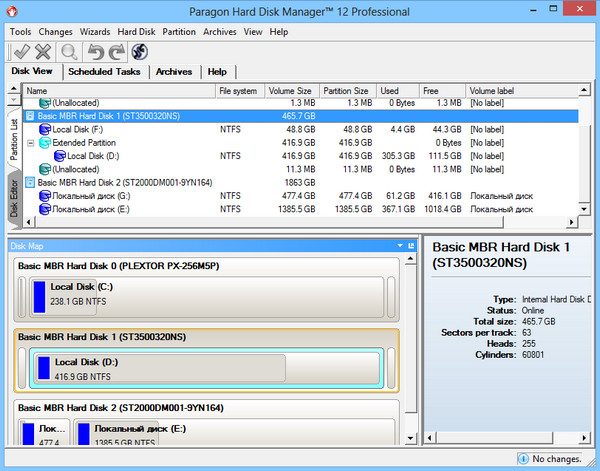Select the Partition List side tab
This screenshot has height=471, width=600.
(x=14, y=140)
